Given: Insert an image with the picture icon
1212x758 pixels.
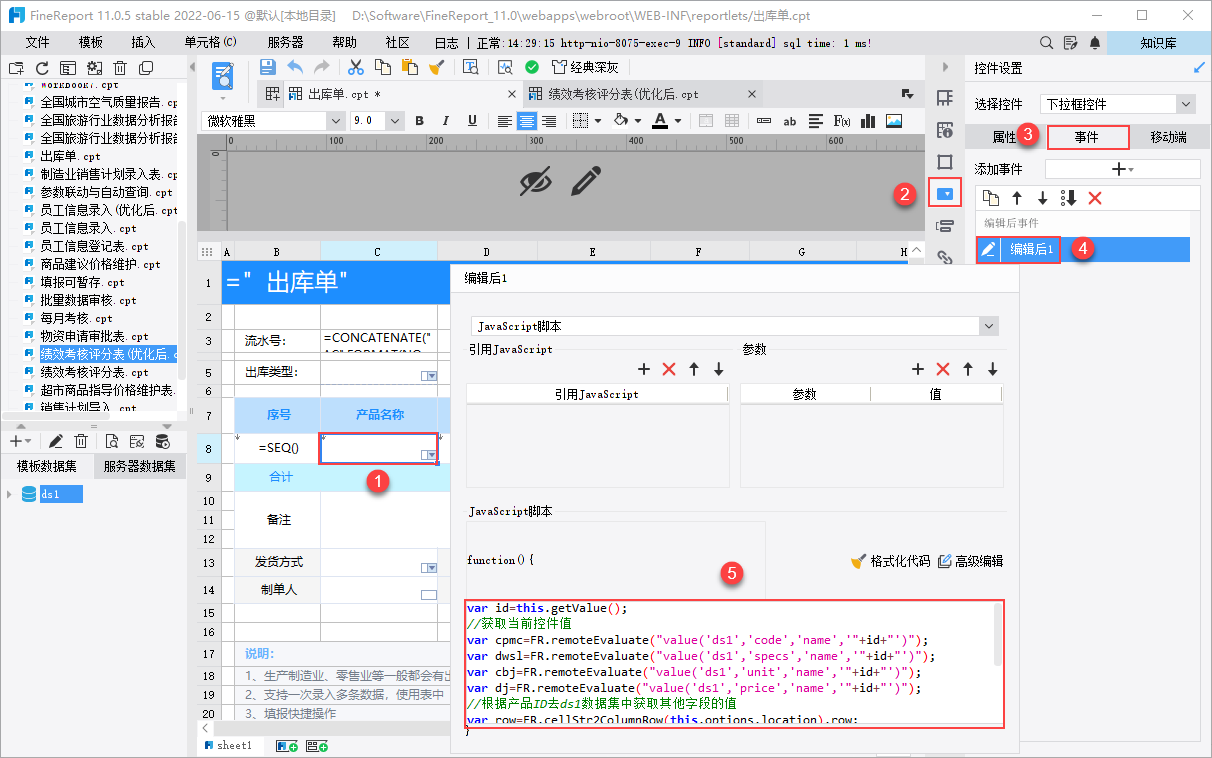Looking at the screenshot, I should click(x=894, y=121).
